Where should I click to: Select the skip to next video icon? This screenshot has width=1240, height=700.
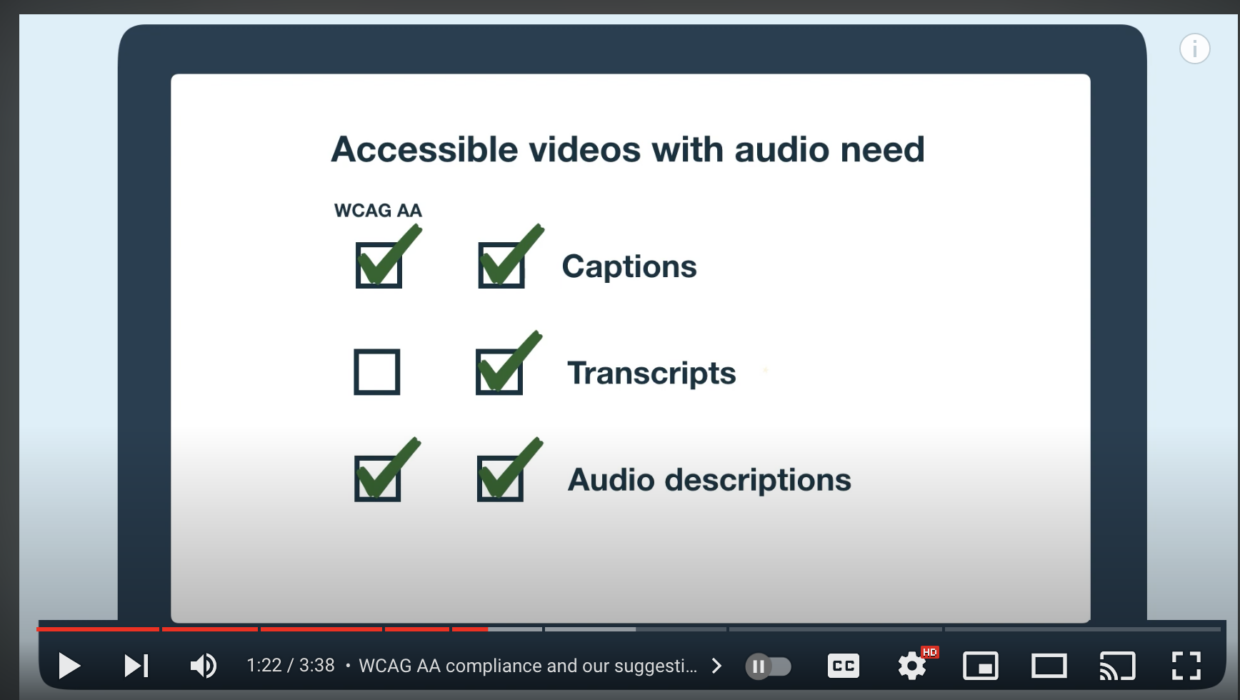(x=135, y=665)
